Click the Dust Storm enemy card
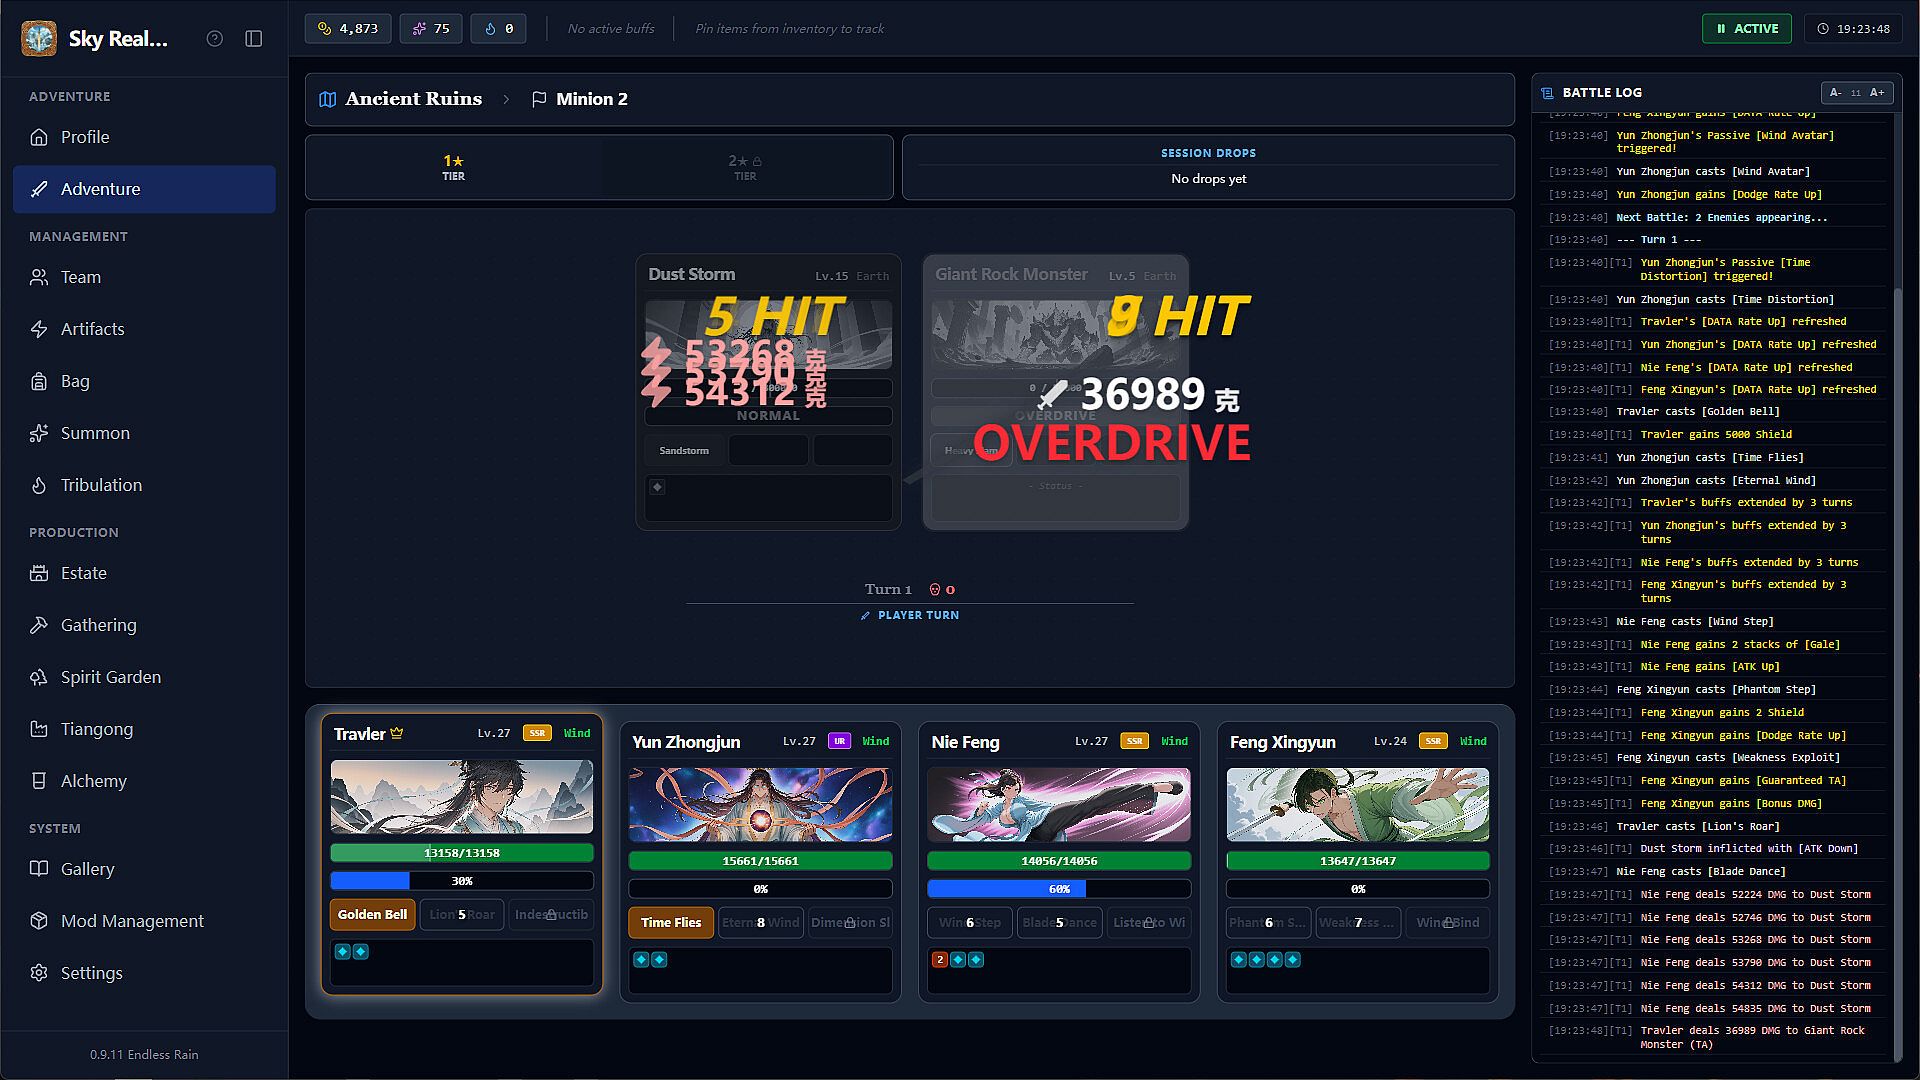Viewport: 1920px width, 1080px height. pos(768,390)
